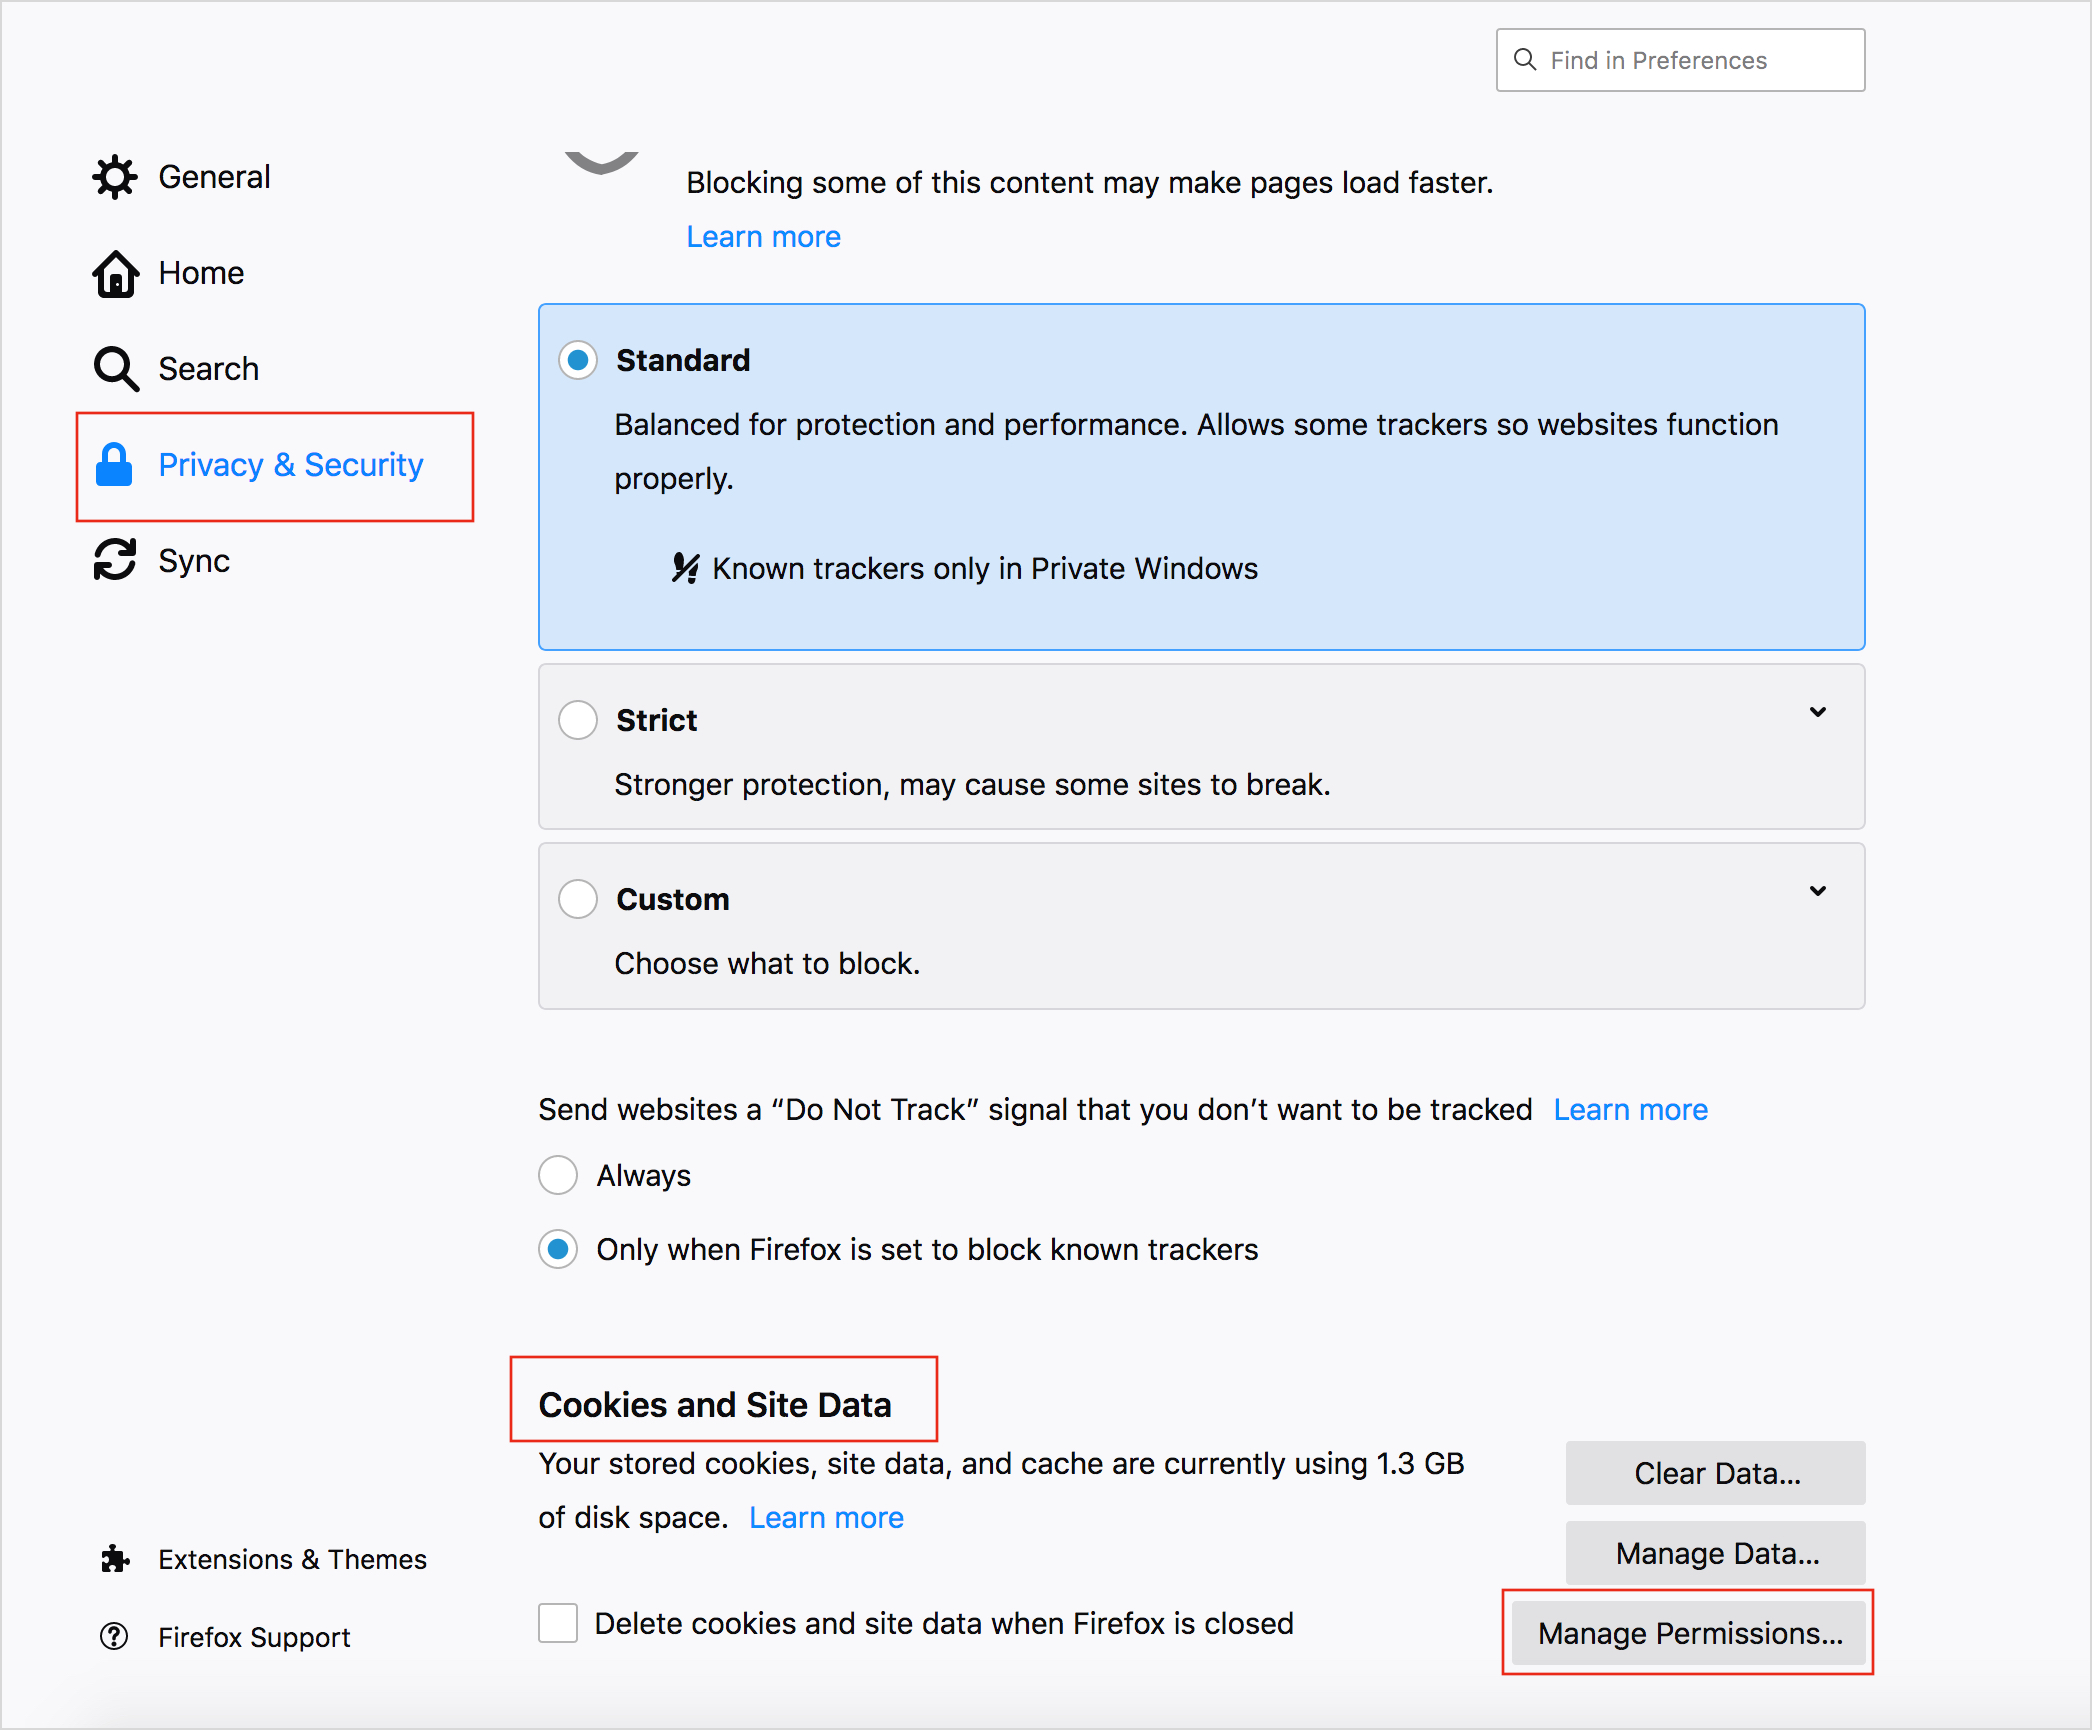
Task: Click the Extensions & Themes puzzle icon
Action: pyautogui.click(x=115, y=1559)
